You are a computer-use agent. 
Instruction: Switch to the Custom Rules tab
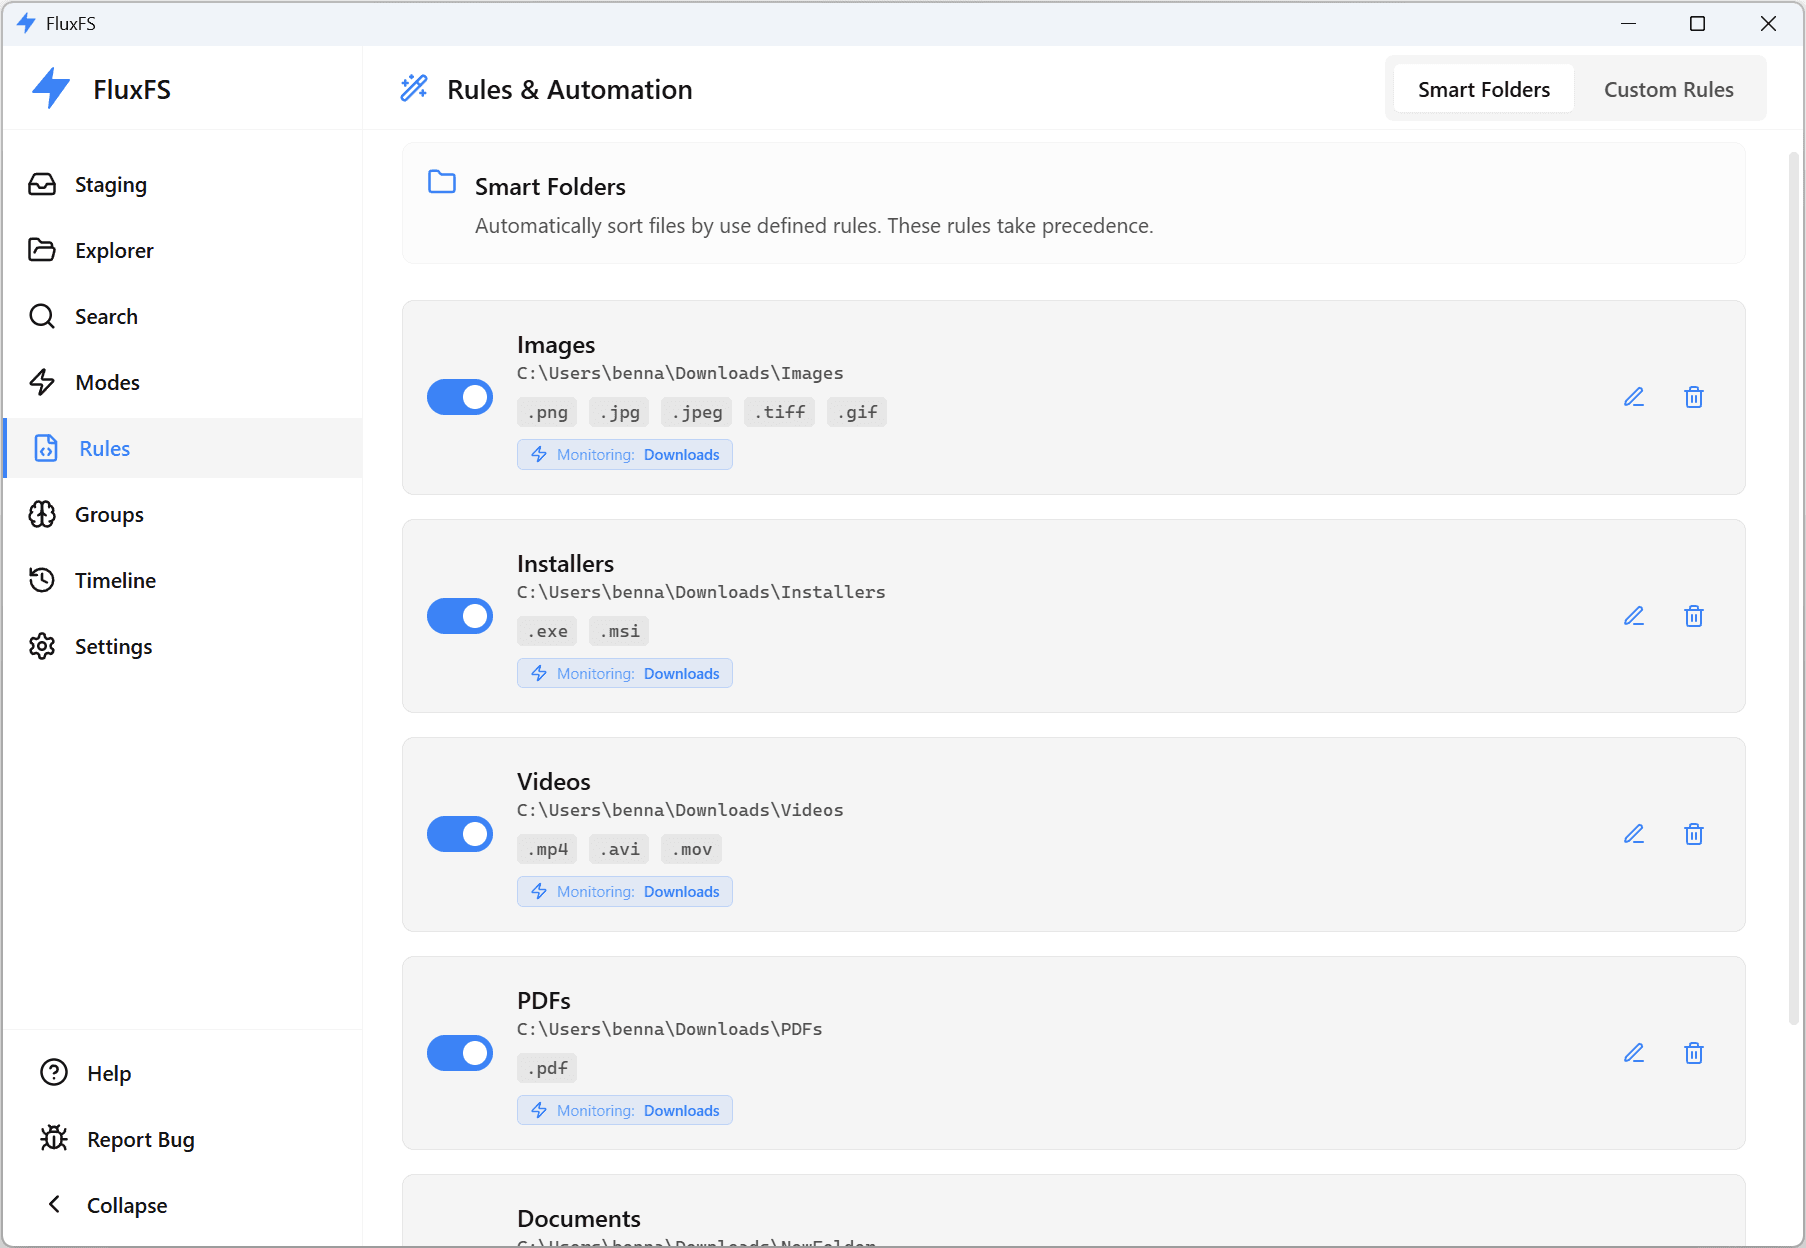click(x=1667, y=89)
